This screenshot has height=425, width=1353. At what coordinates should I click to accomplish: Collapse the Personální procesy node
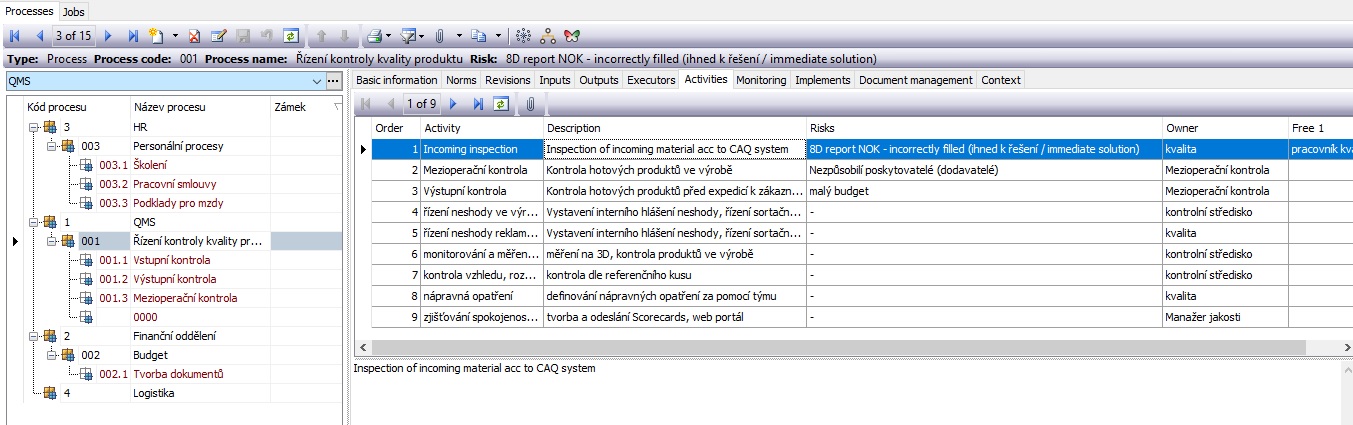pos(52,146)
